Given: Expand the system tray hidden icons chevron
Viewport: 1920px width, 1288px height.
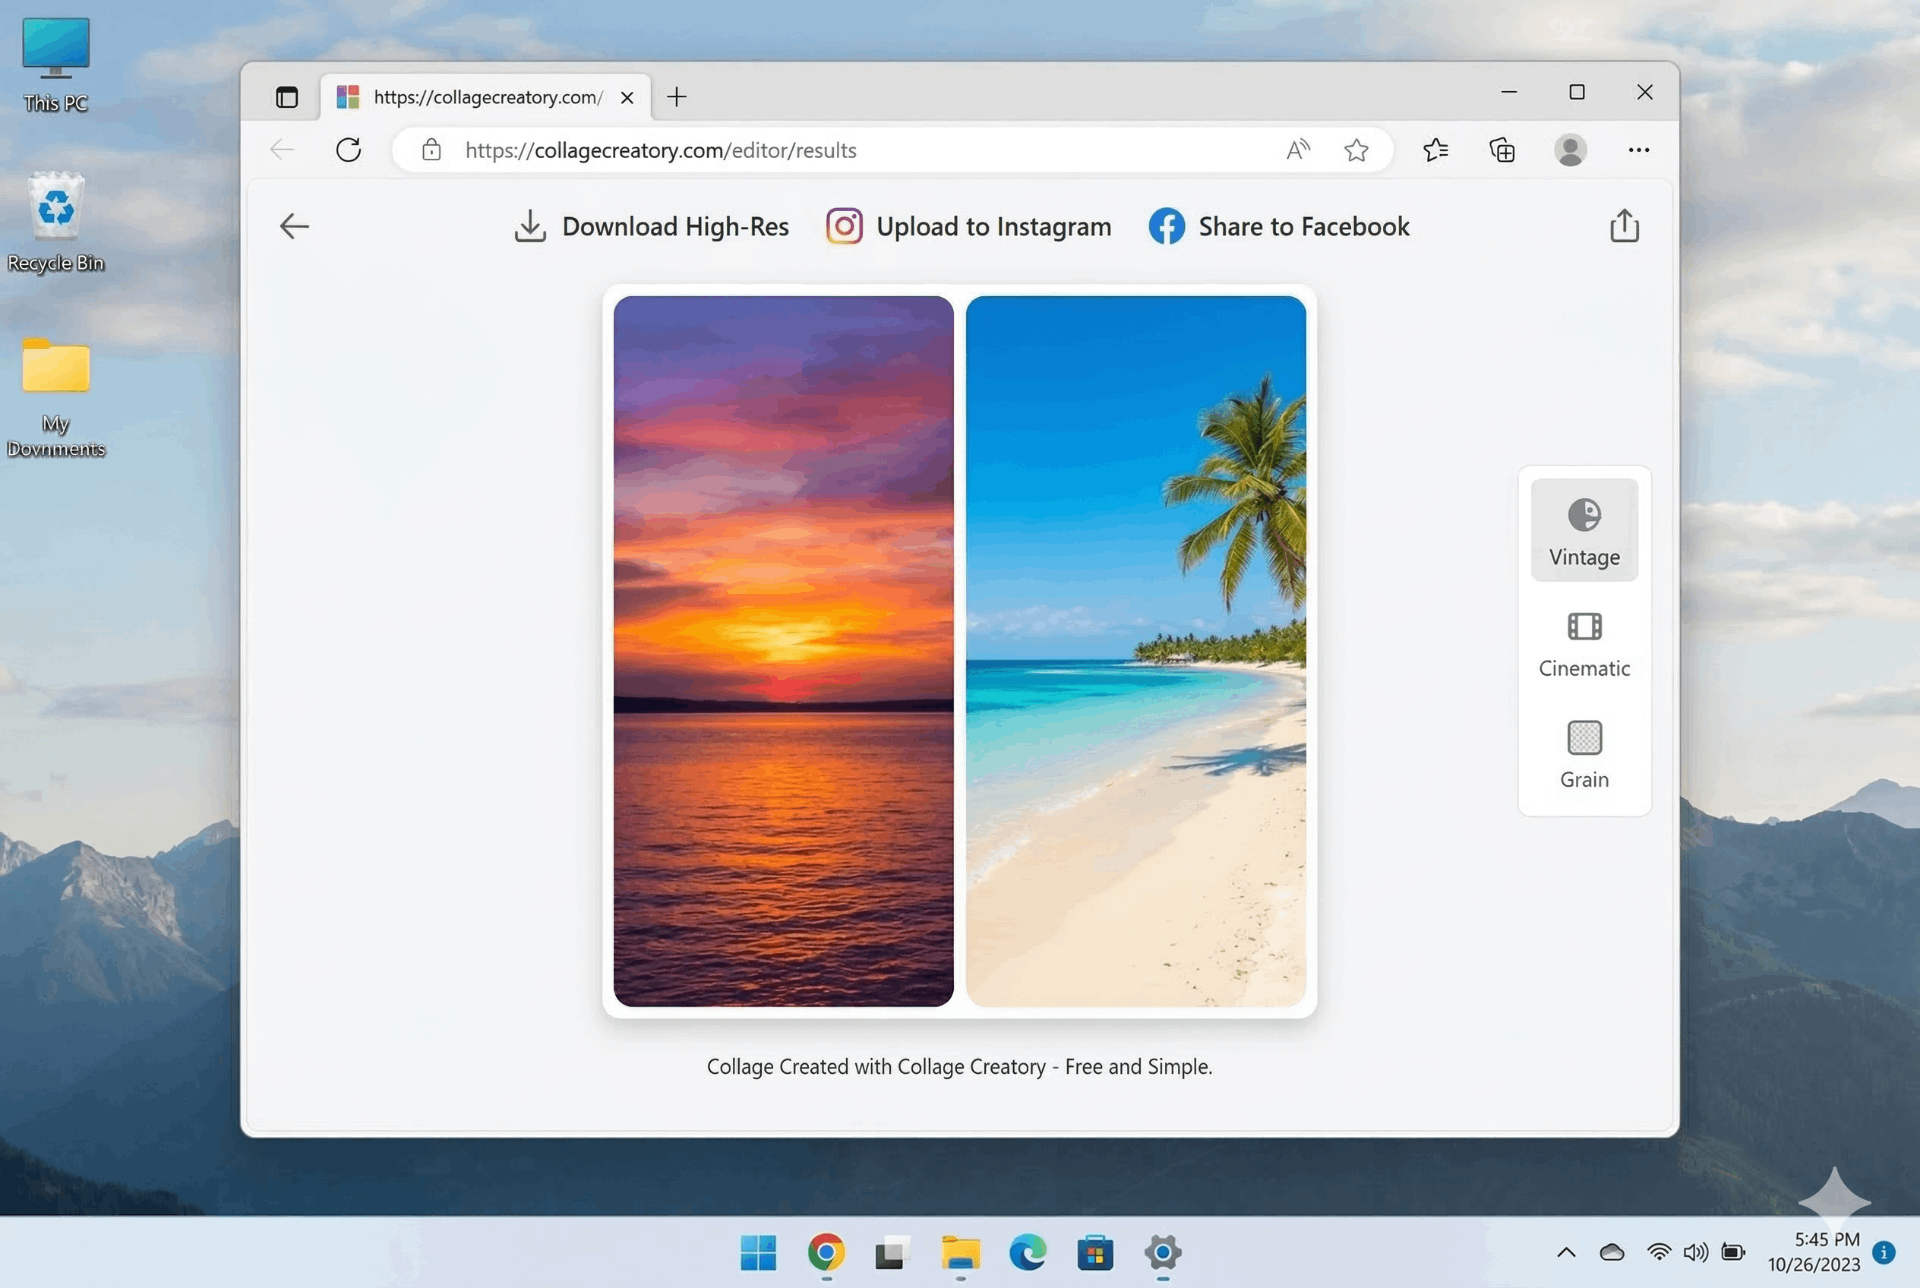Looking at the screenshot, I should tap(1566, 1252).
